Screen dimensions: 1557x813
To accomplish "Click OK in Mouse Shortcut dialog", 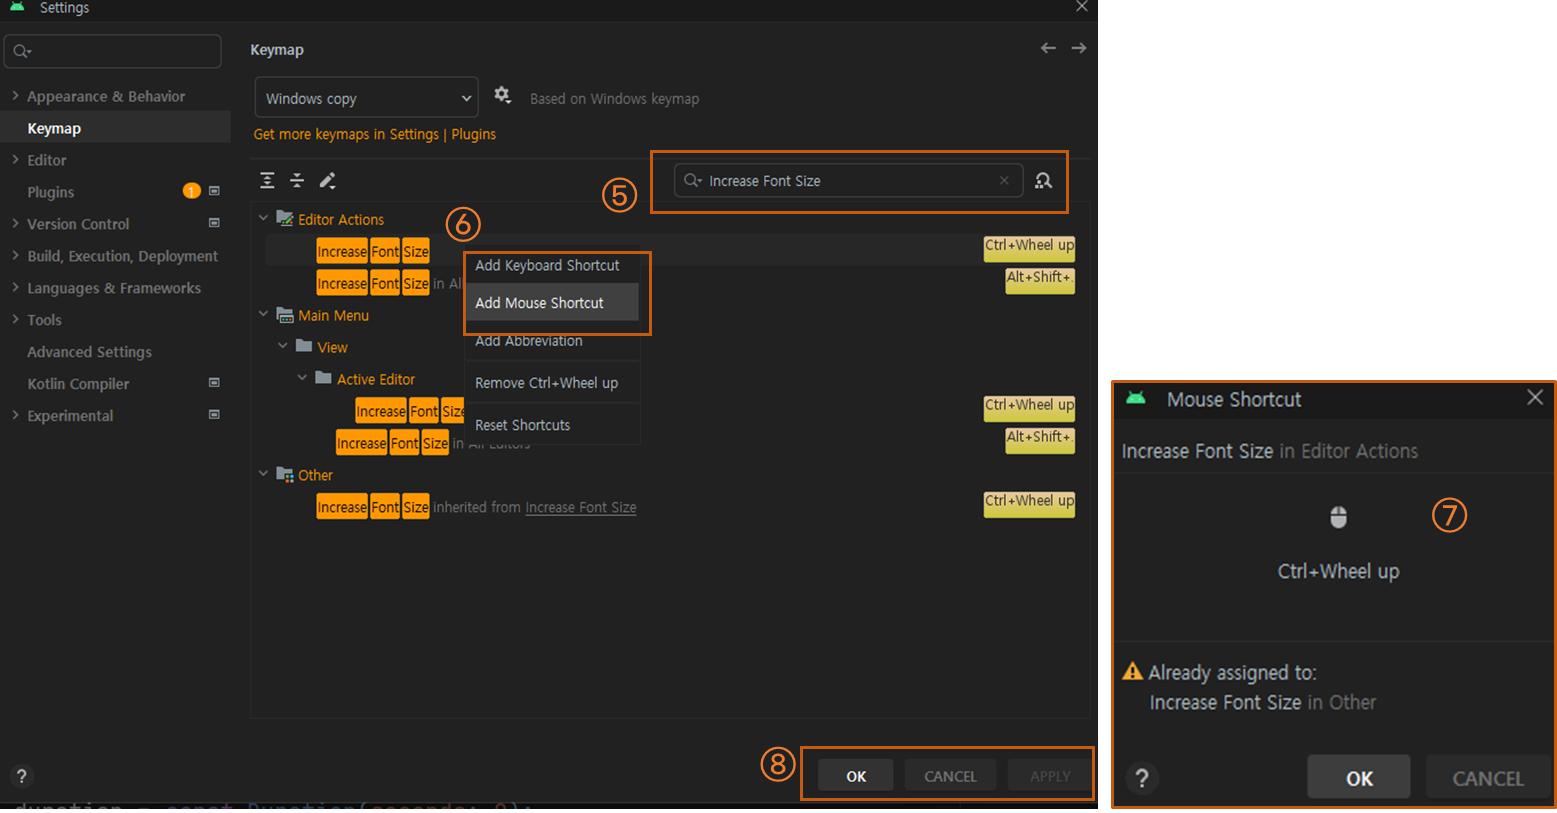I will [x=1359, y=778].
